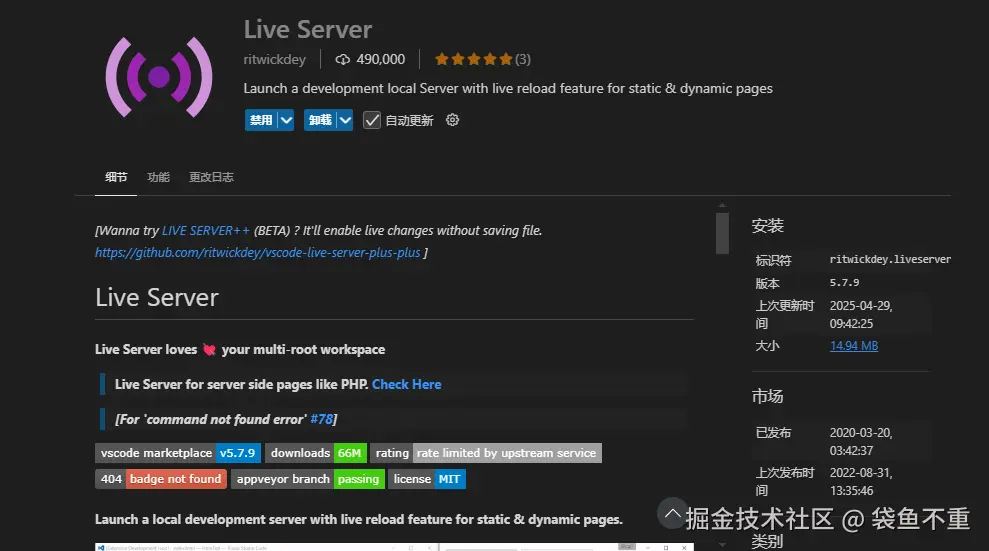This screenshot has width=989, height=551.
Task: Click the 14.94 MB size link
Action: [854, 345]
